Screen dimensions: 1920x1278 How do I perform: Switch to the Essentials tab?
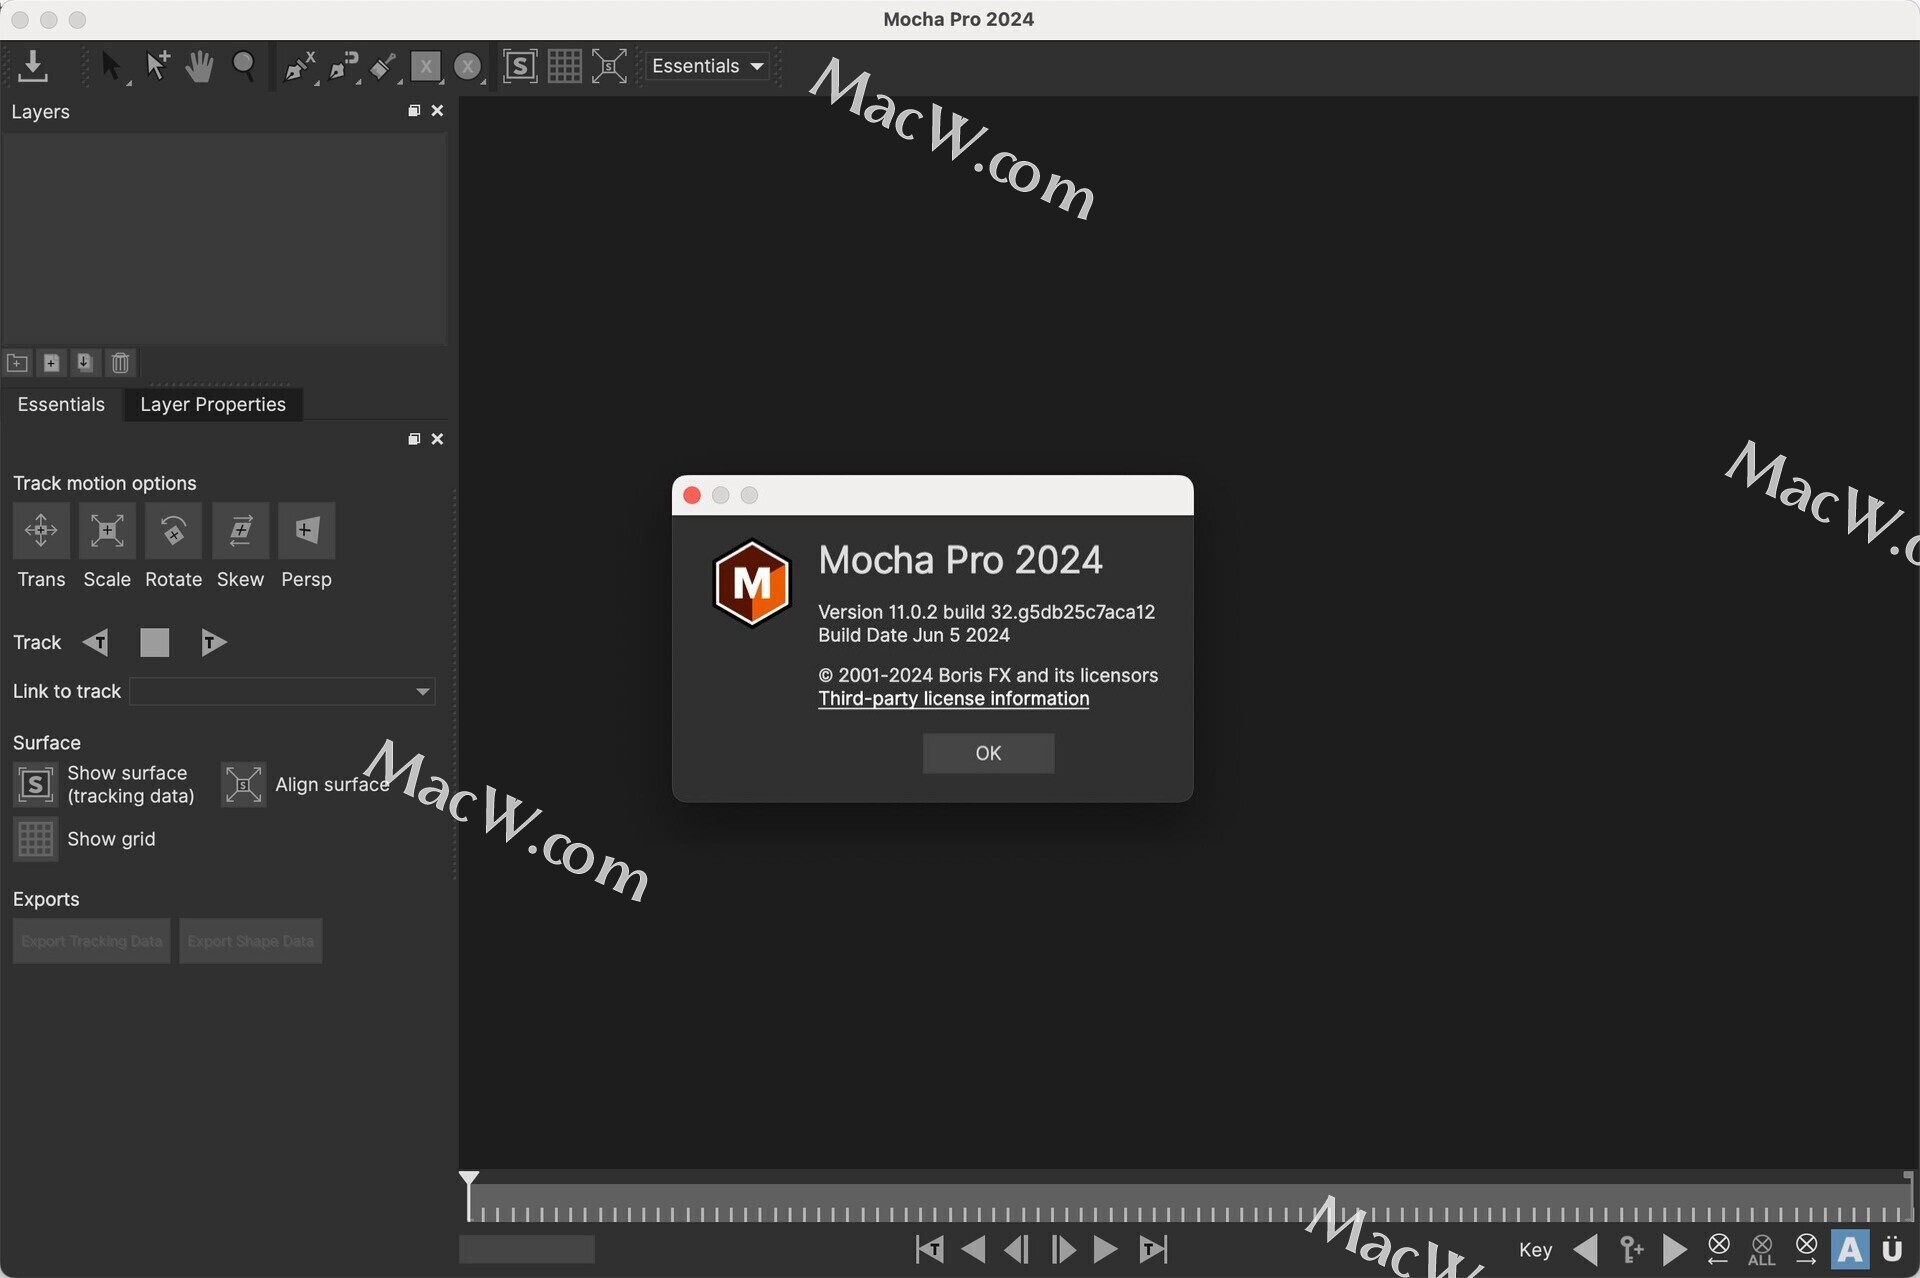point(61,404)
